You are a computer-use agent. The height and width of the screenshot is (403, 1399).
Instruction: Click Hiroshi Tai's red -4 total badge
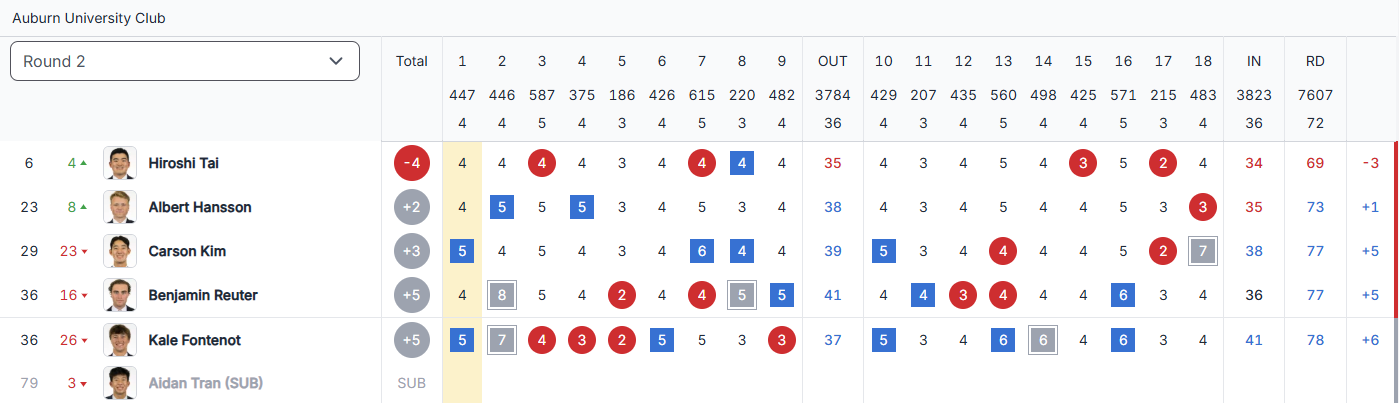[412, 163]
